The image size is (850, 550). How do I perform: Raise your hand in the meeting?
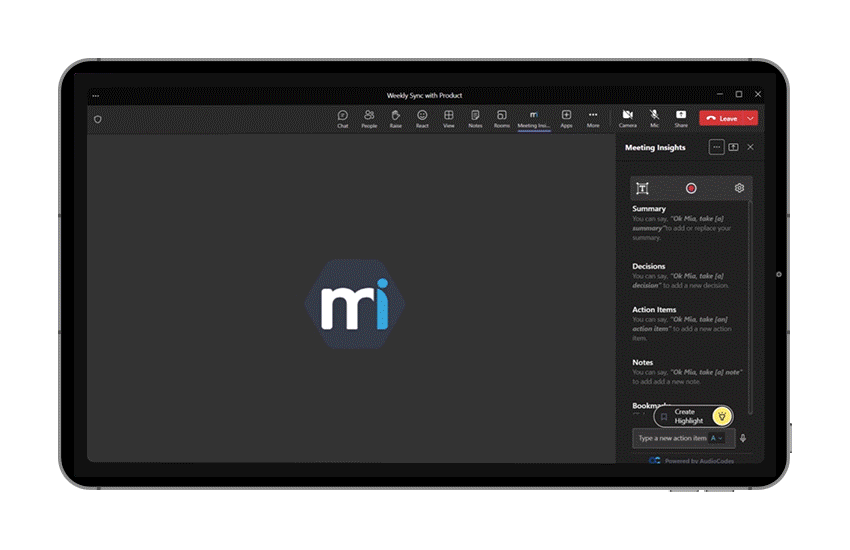tap(396, 118)
